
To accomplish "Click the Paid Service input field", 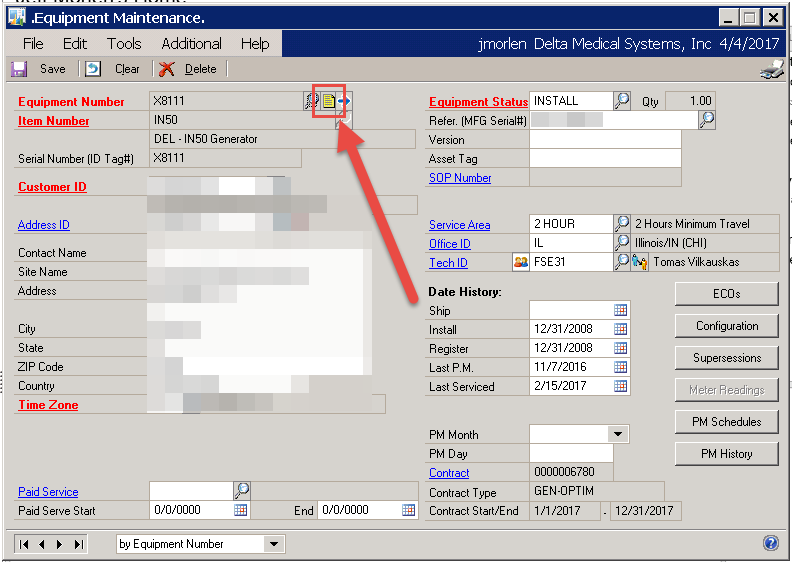I will [x=191, y=490].
